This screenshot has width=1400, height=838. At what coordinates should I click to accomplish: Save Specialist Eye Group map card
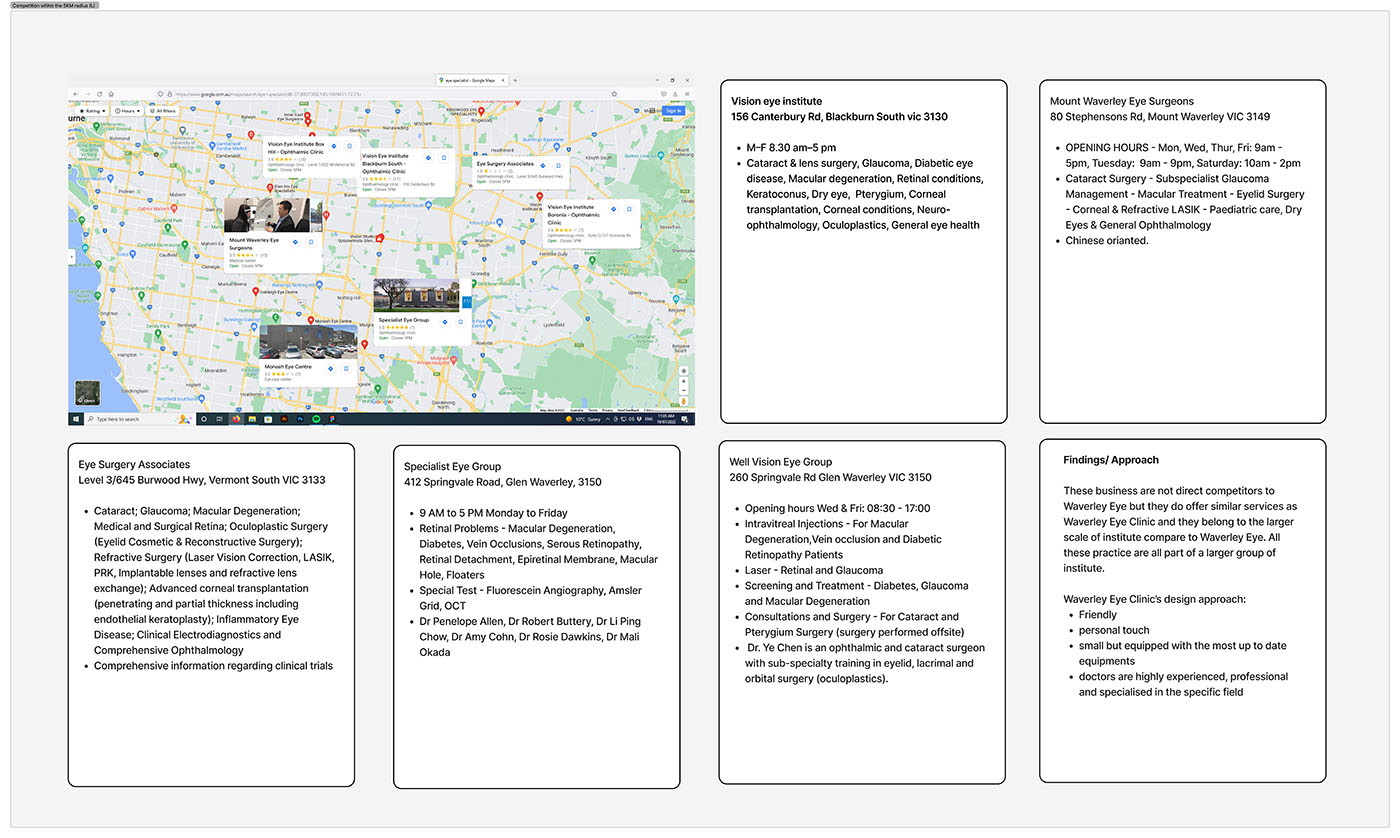tap(461, 322)
